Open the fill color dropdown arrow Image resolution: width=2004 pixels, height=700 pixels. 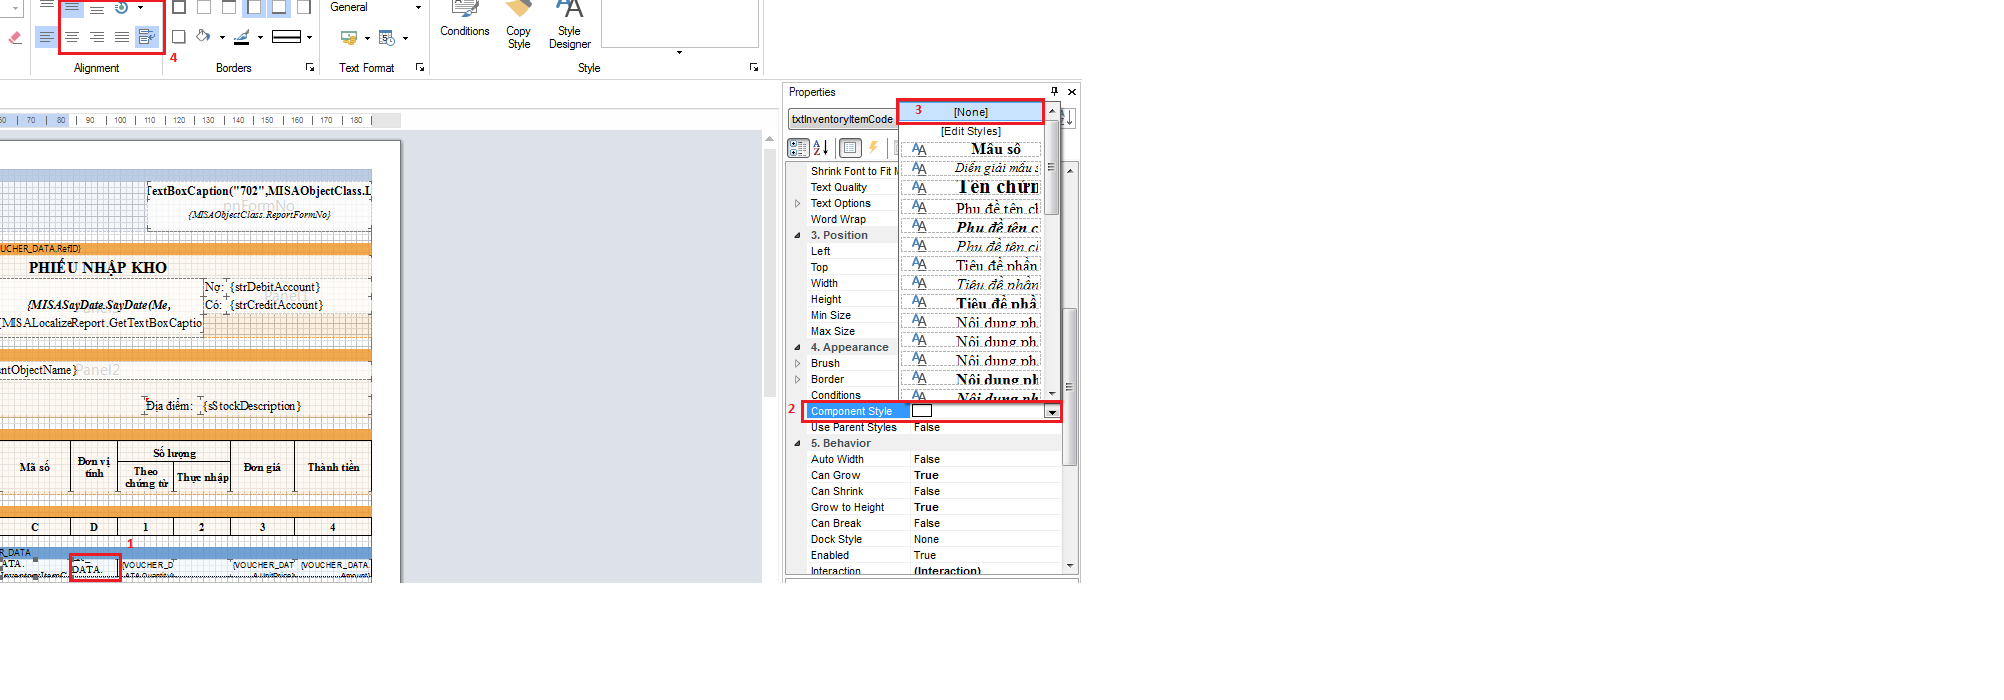[222, 38]
